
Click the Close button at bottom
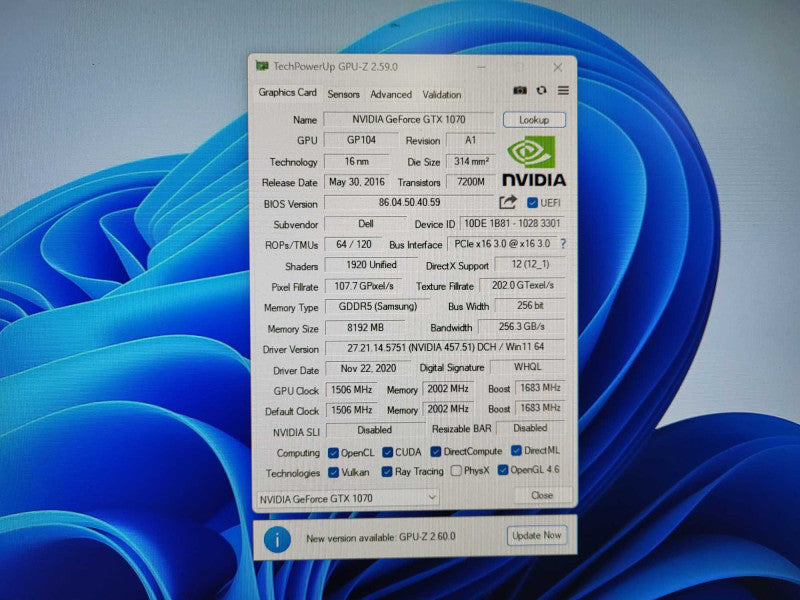(x=542, y=495)
